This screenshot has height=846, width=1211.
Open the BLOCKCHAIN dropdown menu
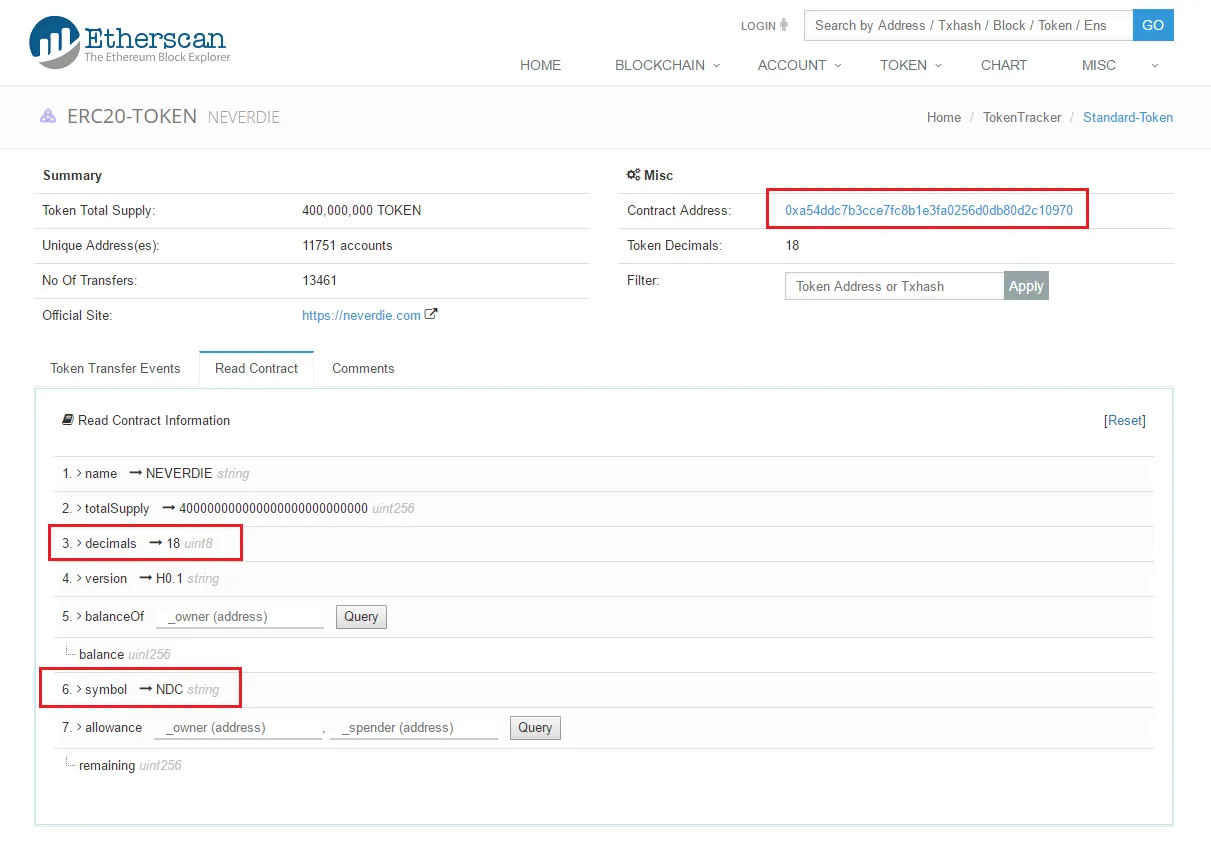click(x=667, y=65)
